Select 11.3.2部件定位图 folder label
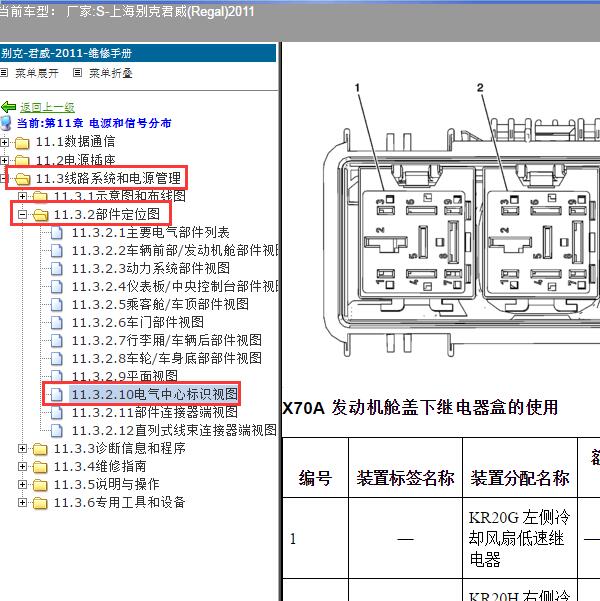600x601 pixels. tap(107, 214)
